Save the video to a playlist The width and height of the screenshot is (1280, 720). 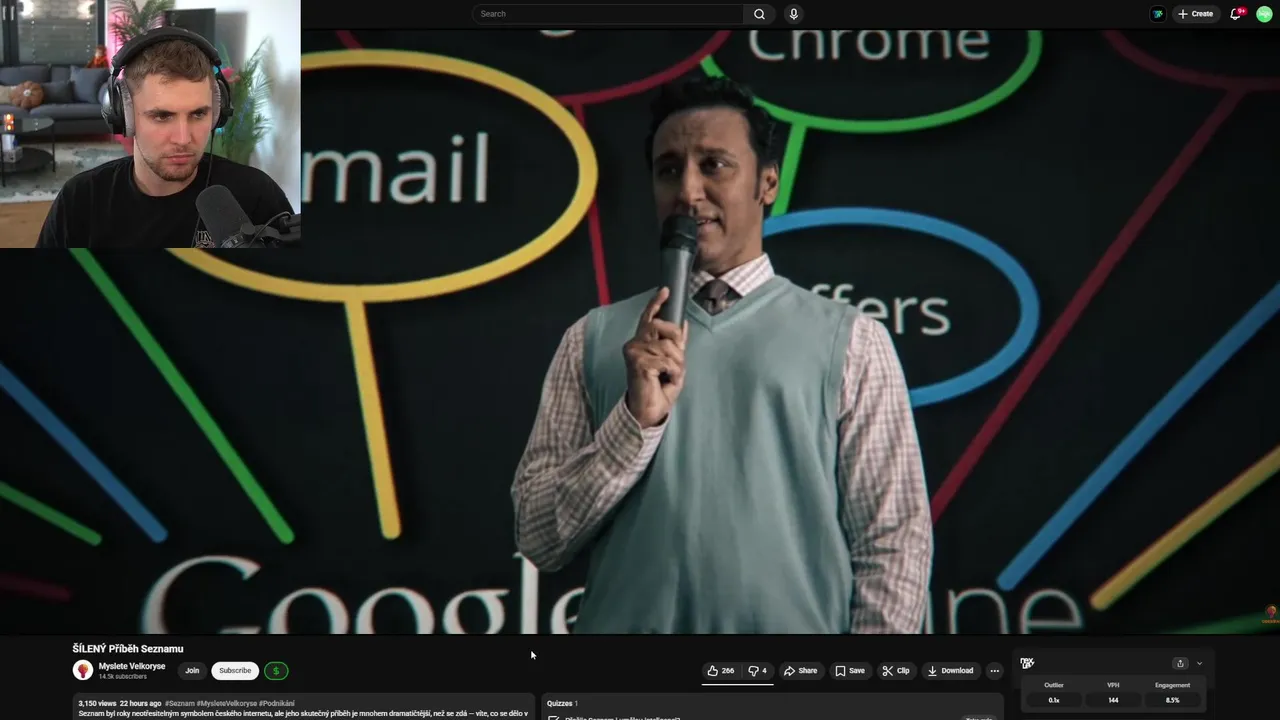tap(850, 671)
